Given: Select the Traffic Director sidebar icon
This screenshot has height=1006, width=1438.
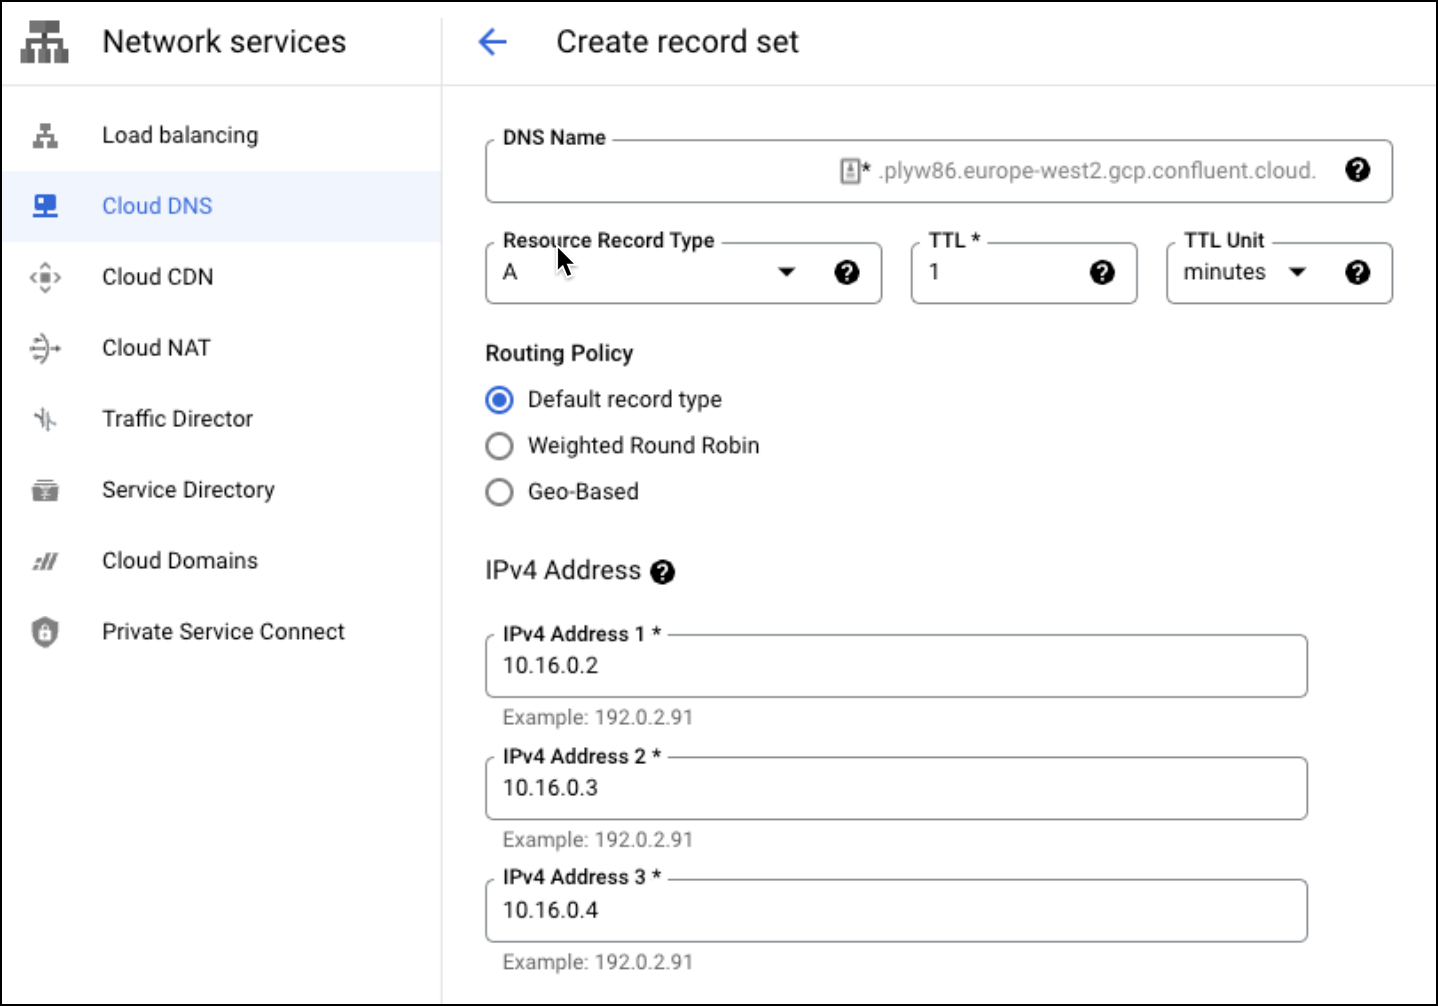Looking at the screenshot, I should 44,418.
